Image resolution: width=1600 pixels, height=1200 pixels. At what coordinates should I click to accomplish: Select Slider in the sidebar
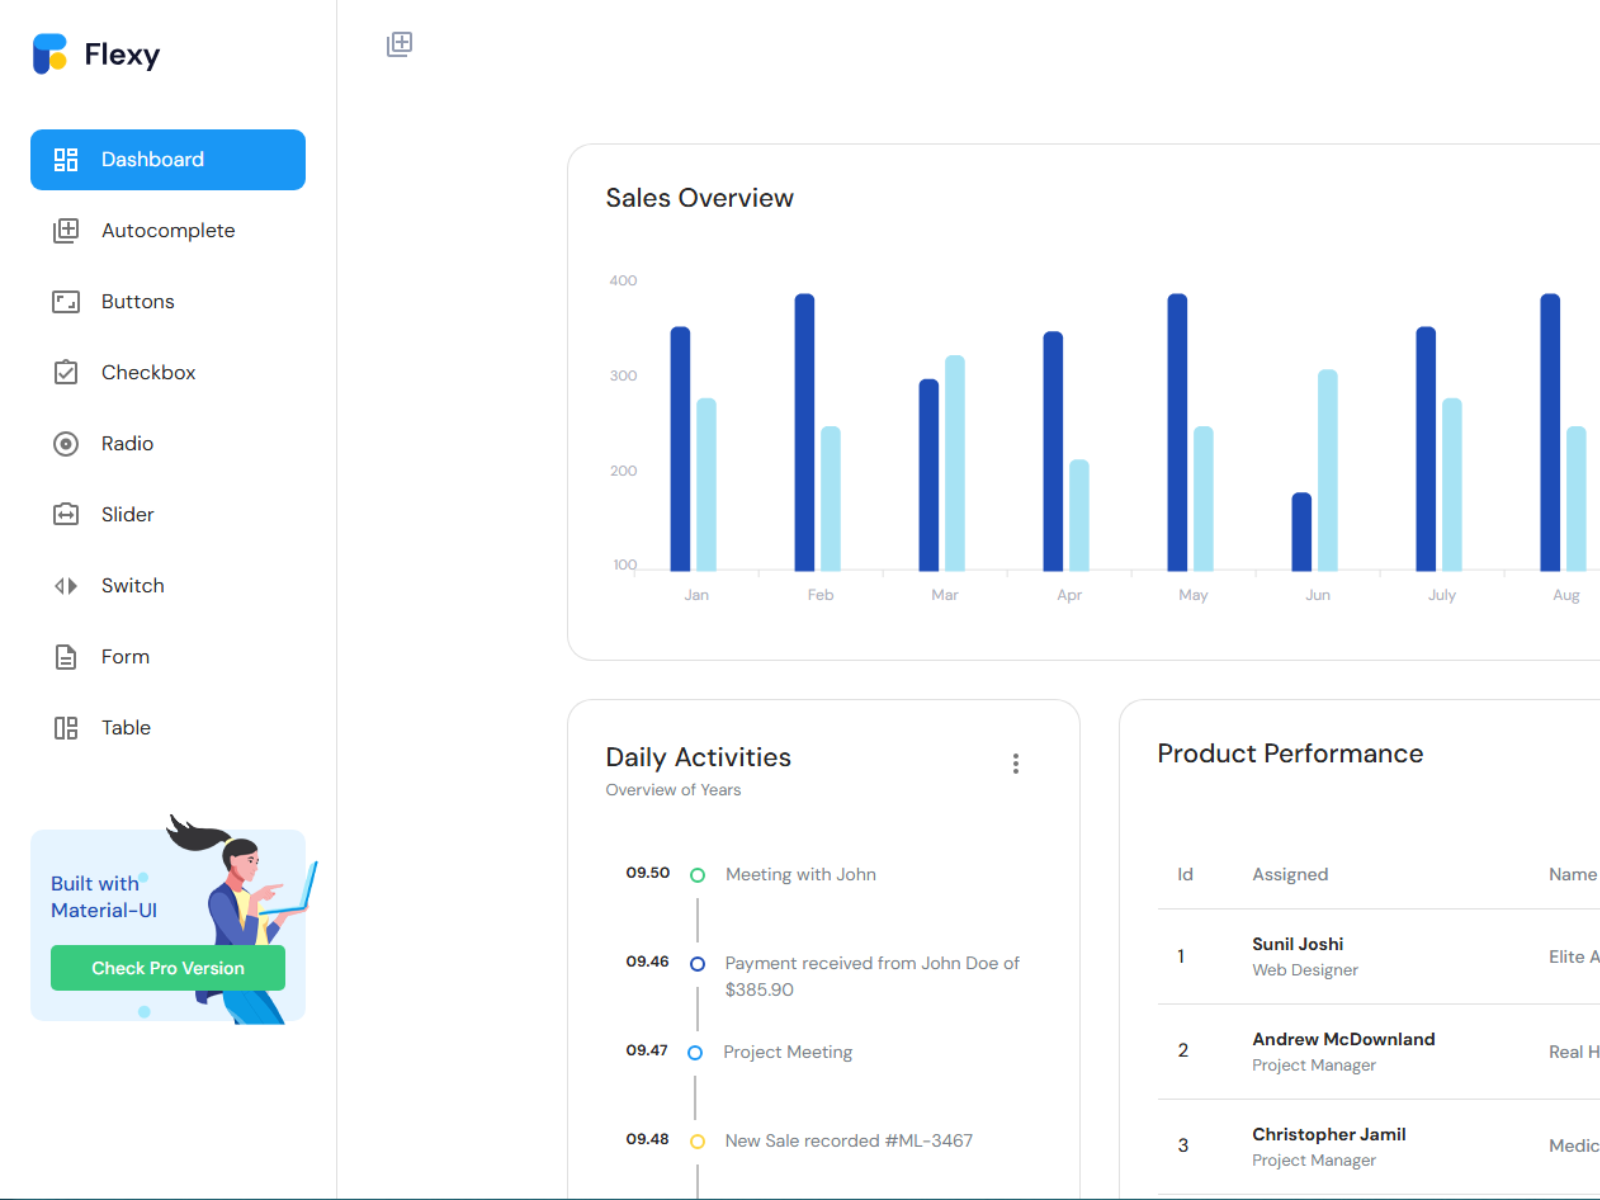click(x=168, y=514)
